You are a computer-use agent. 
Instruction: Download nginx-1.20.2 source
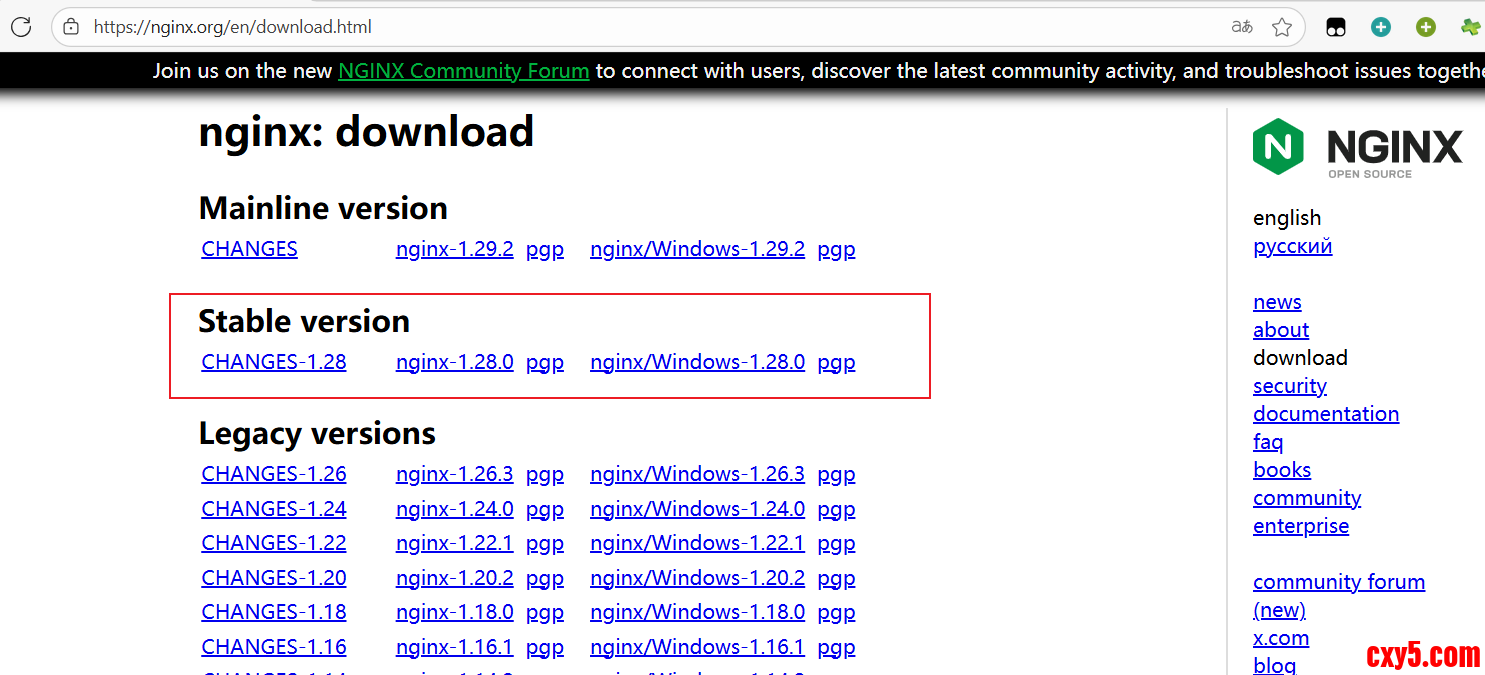click(x=455, y=578)
